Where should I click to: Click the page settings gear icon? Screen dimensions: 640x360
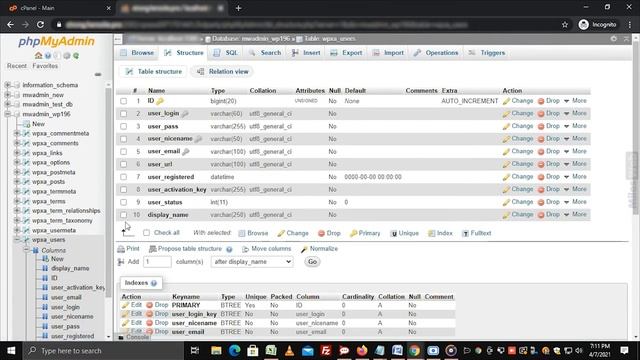(x=614, y=39)
